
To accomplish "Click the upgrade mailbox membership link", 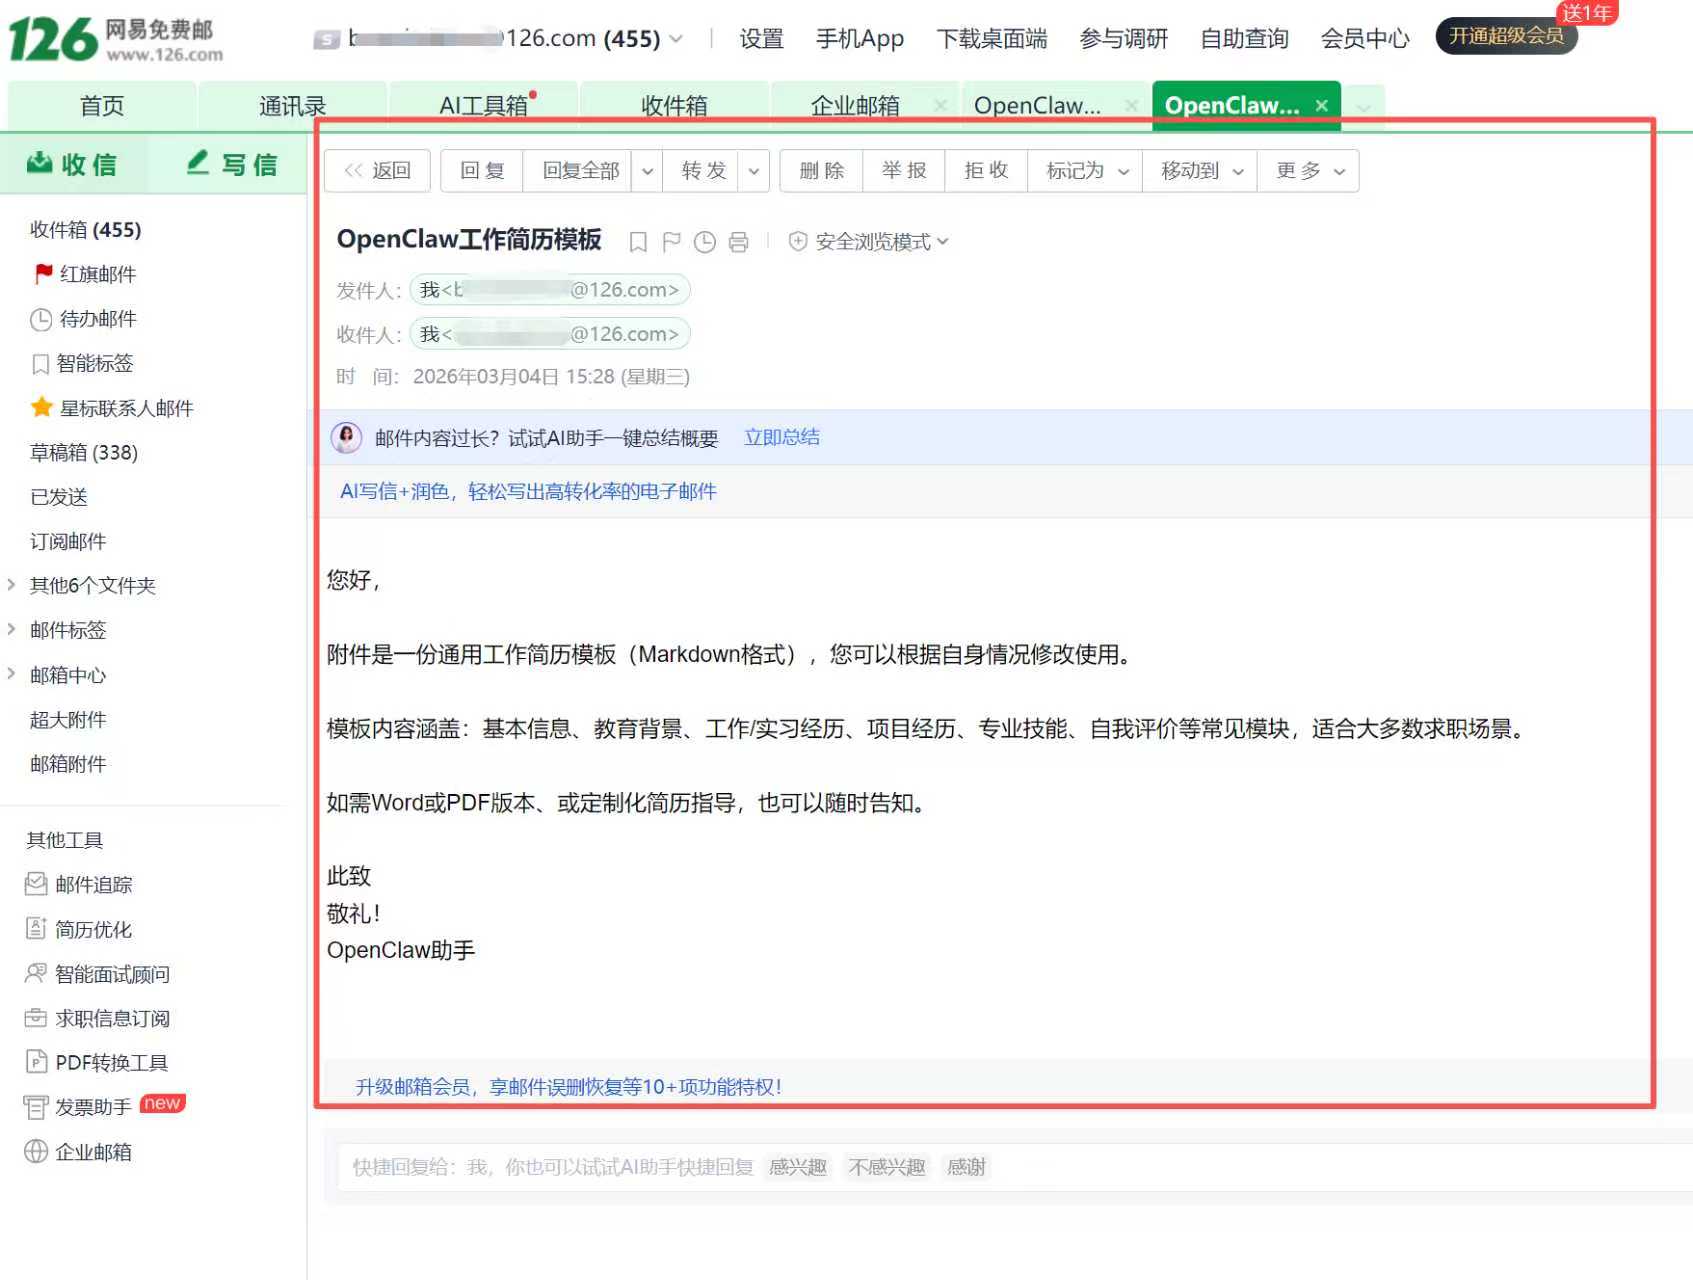I will 568,1087.
